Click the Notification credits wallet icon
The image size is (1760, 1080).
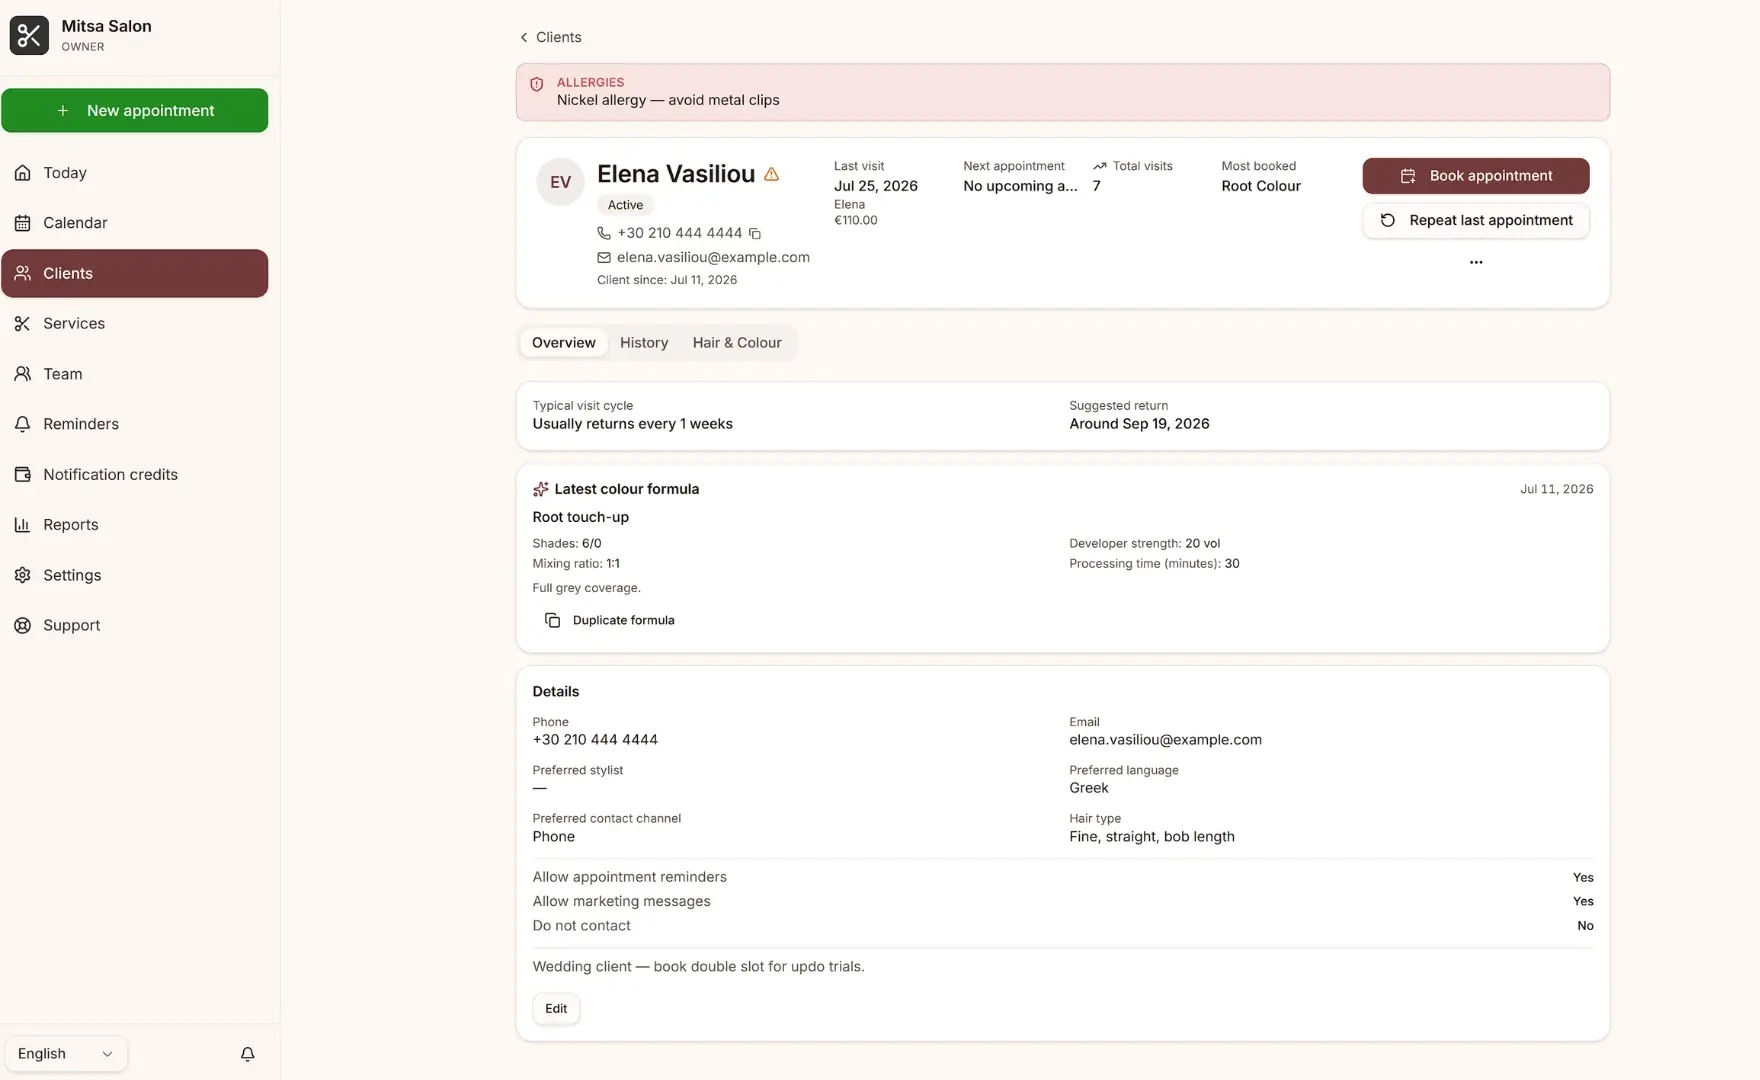pos(22,474)
